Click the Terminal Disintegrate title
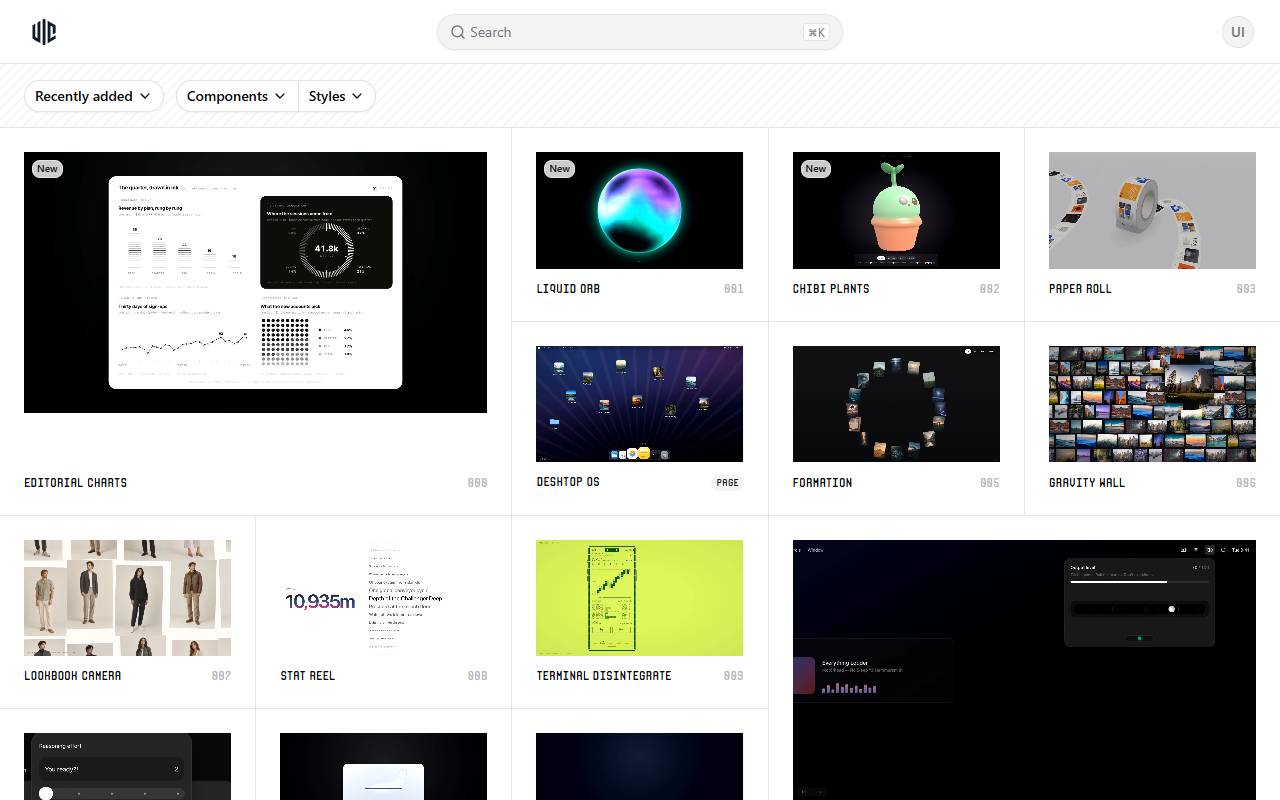This screenshot has height=800, width=1280. click(x=604, y=676)
